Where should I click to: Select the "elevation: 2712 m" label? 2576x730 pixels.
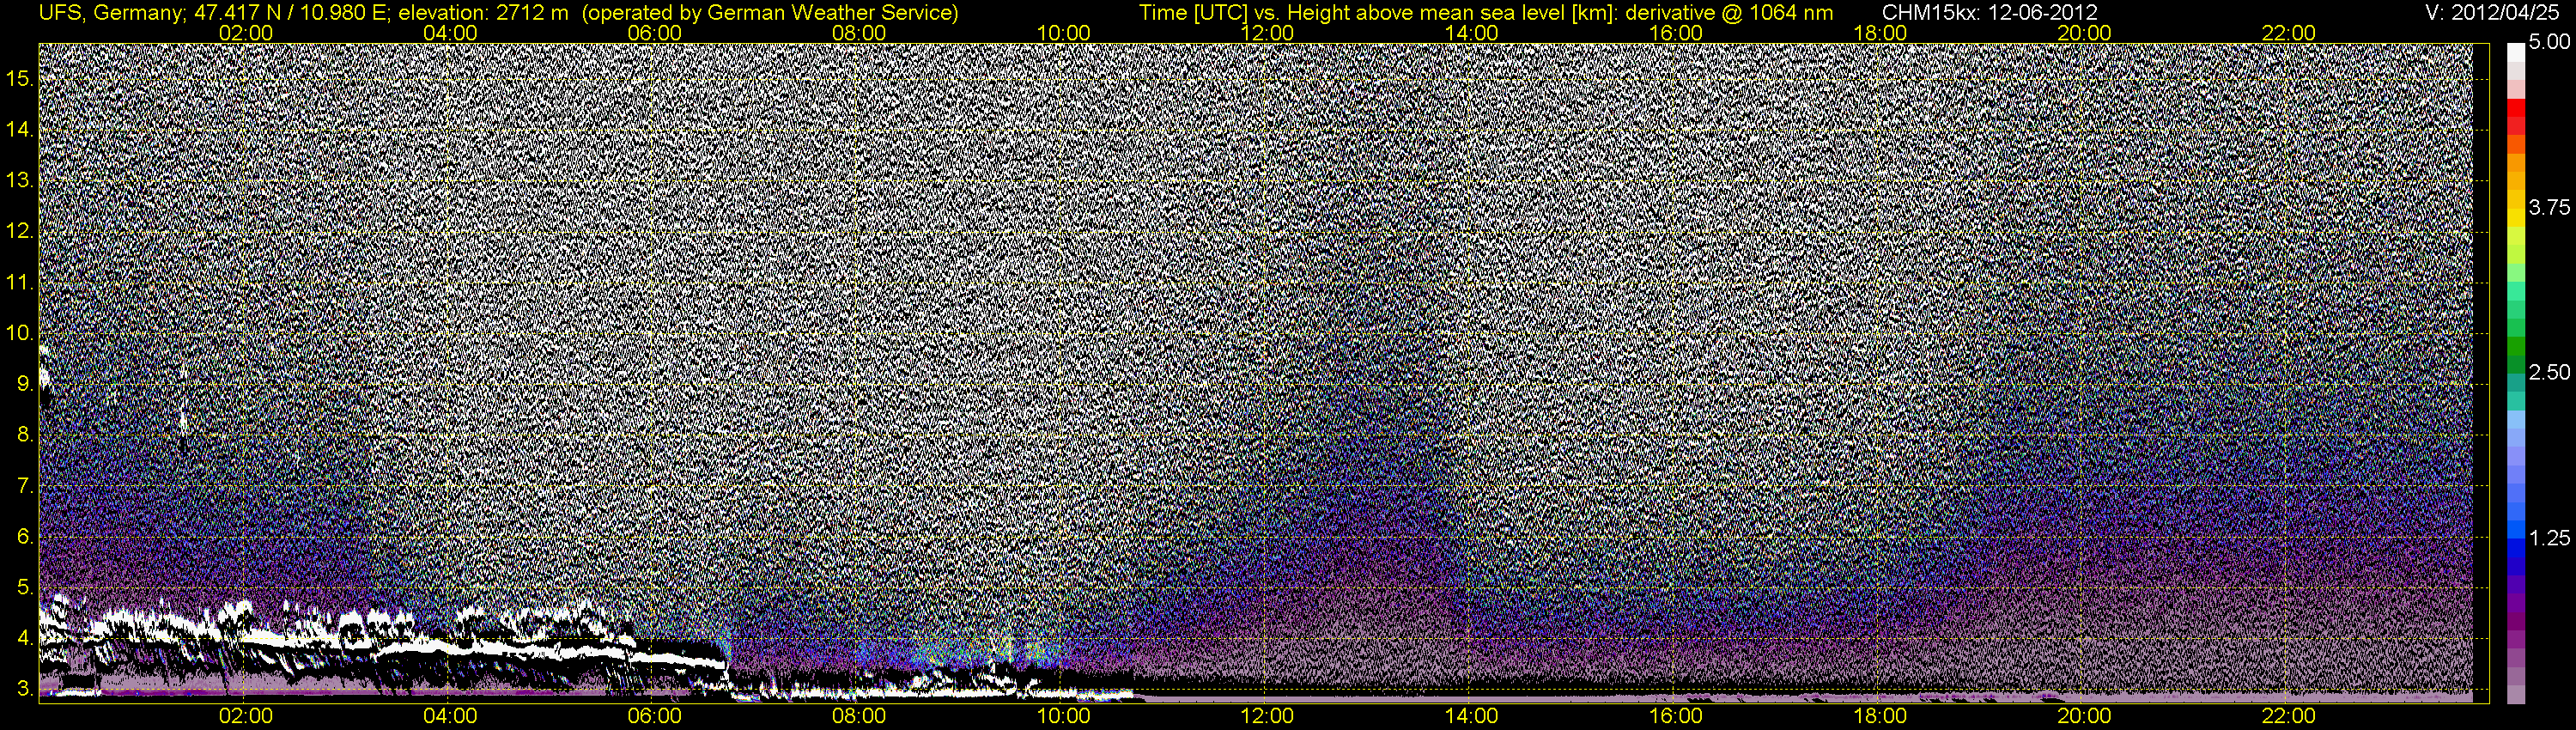pyautogui.click(x=483, y=12)
